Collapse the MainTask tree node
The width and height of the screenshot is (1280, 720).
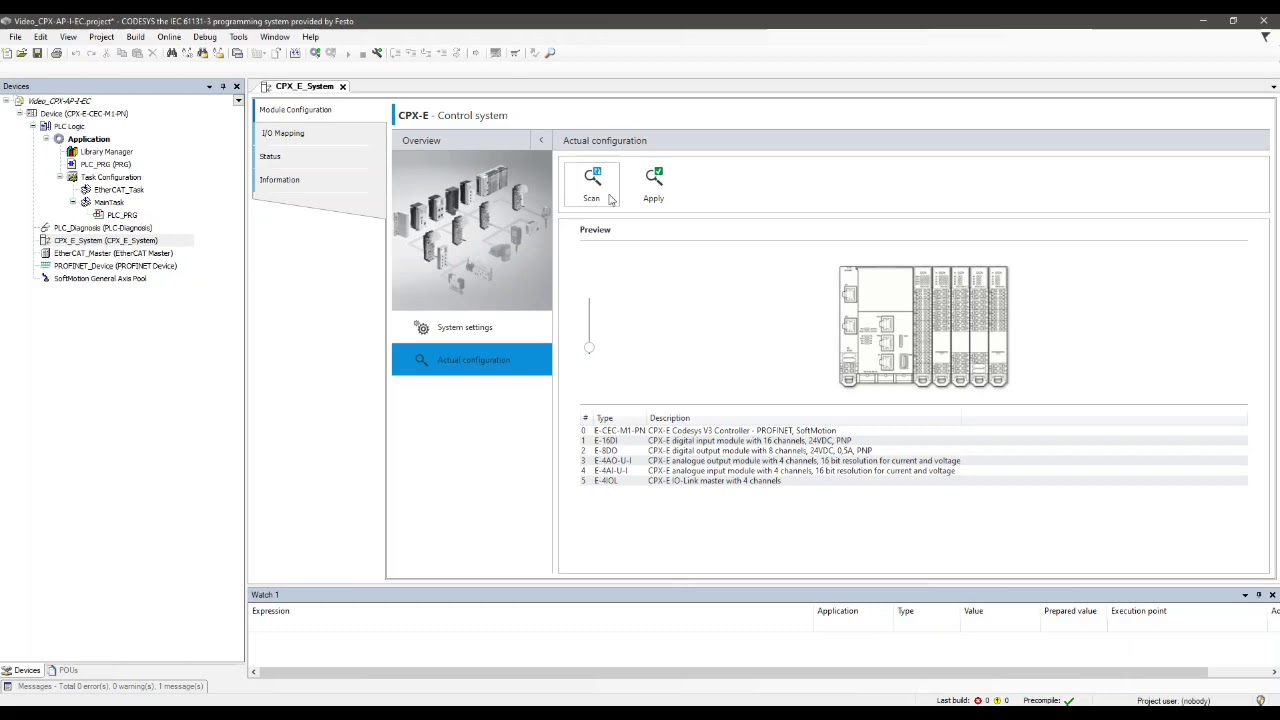tap(72, 202)
